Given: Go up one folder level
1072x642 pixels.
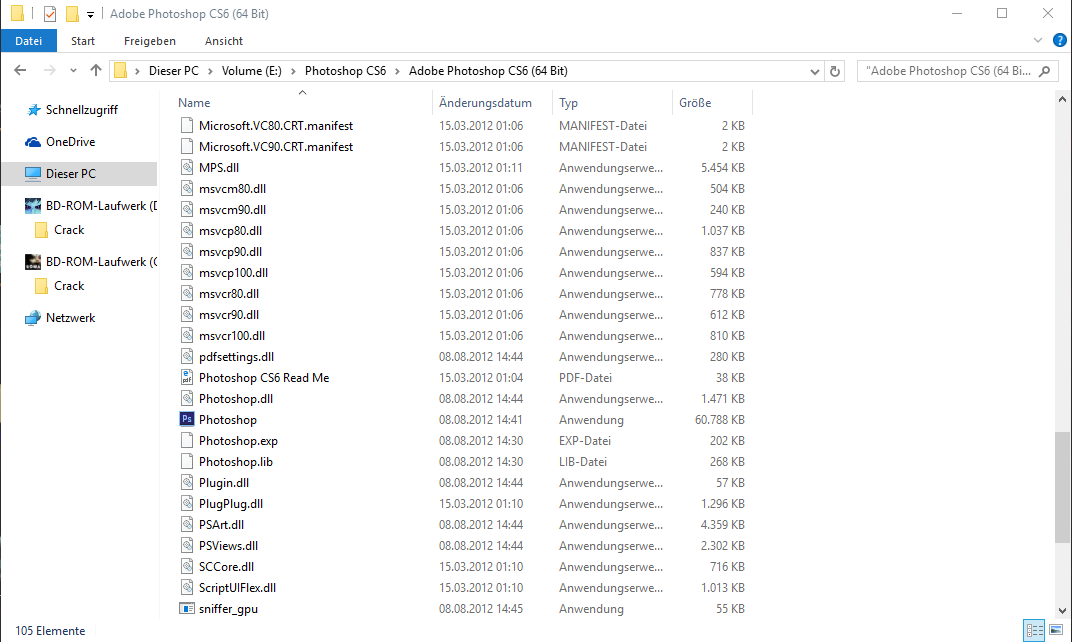Looking at the screenshot, I should pos(96,70).
